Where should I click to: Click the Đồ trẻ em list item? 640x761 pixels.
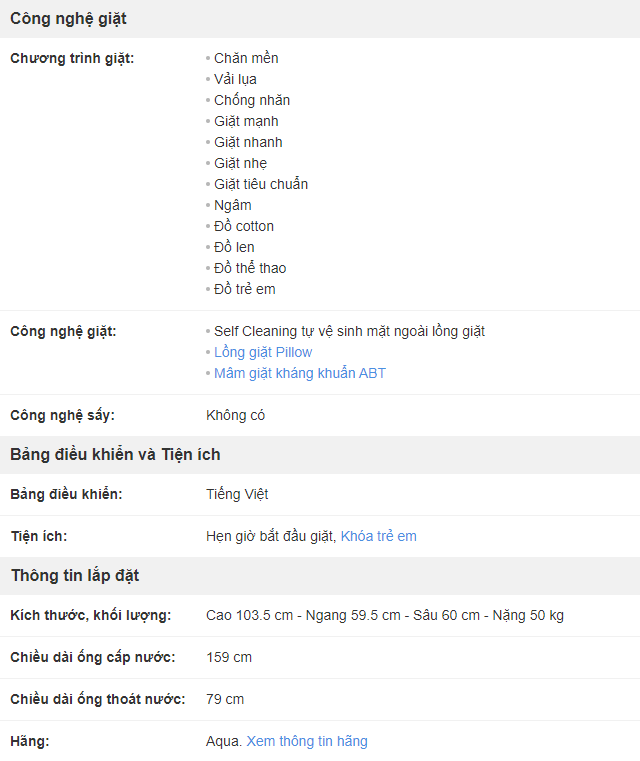point(245,289)
